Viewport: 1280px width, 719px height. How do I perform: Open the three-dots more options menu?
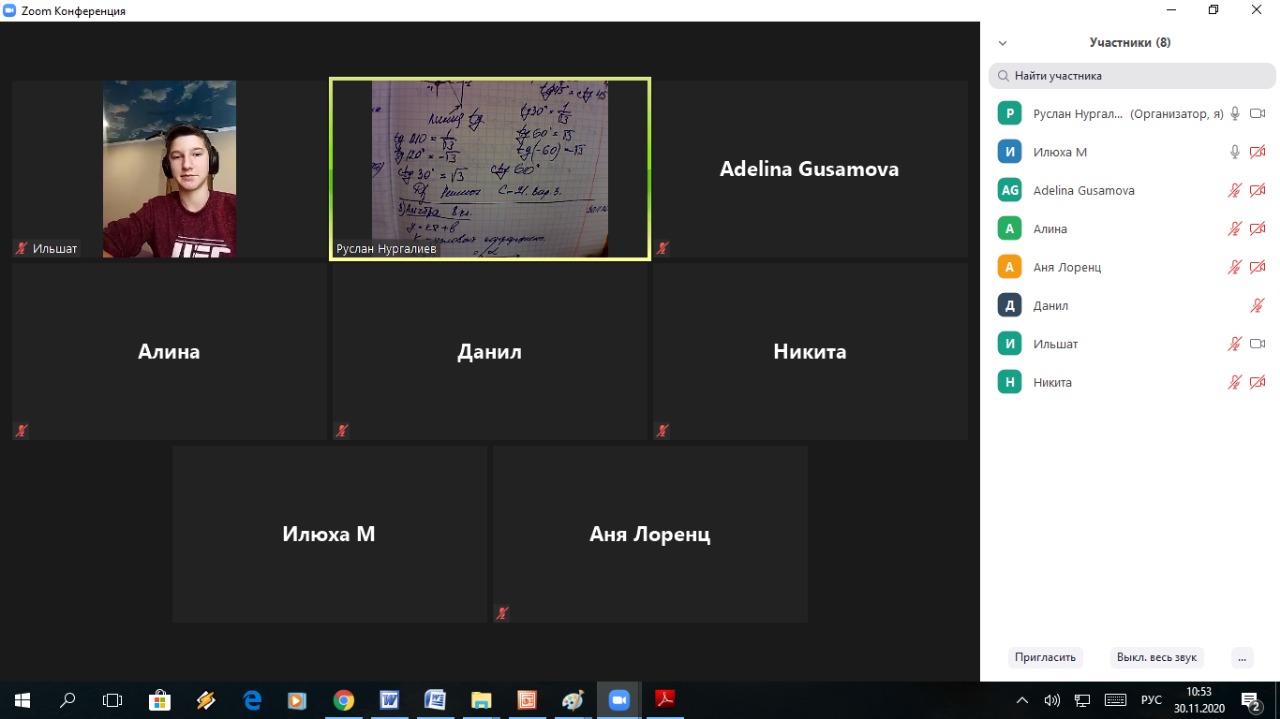(x=1242, y=657)
